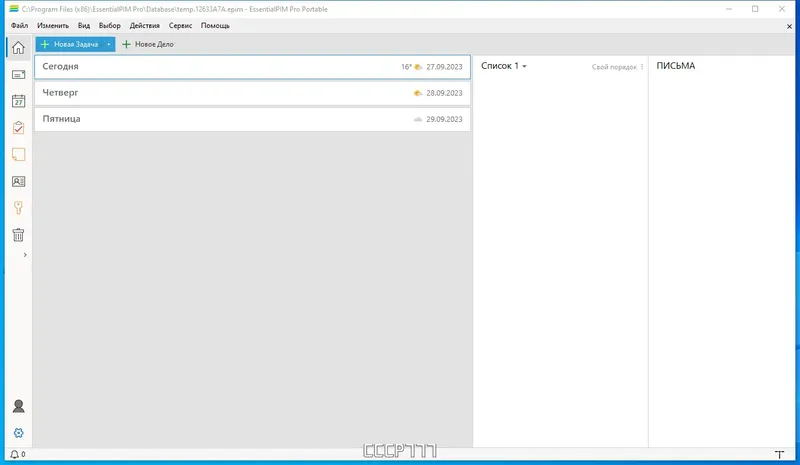Click the 16° temperature reading
800x465 pixels.
click(406, 67)
